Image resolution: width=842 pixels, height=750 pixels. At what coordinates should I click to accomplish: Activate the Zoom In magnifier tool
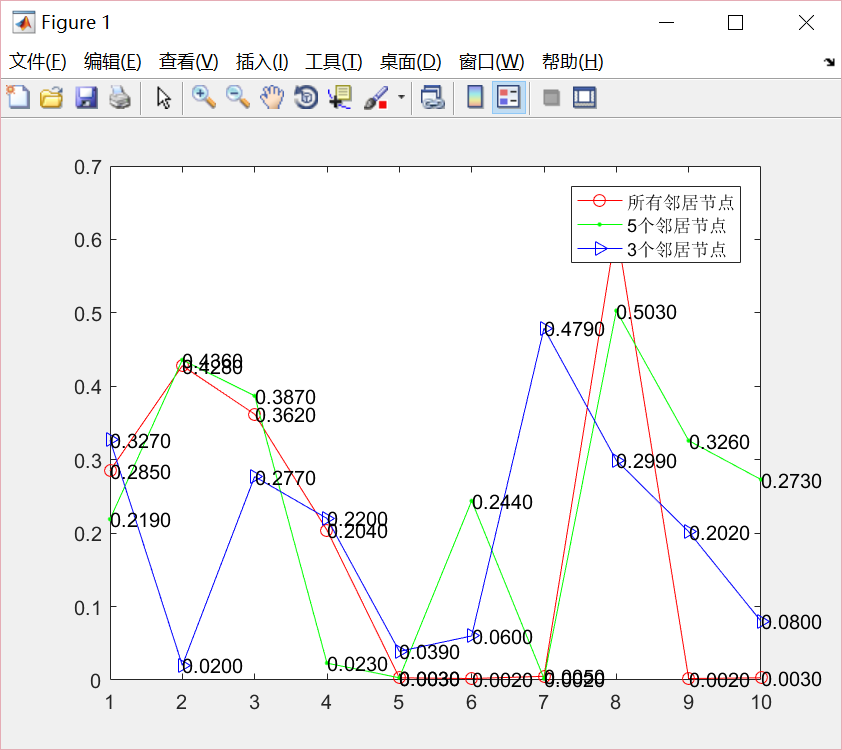[x=204, y=98]
